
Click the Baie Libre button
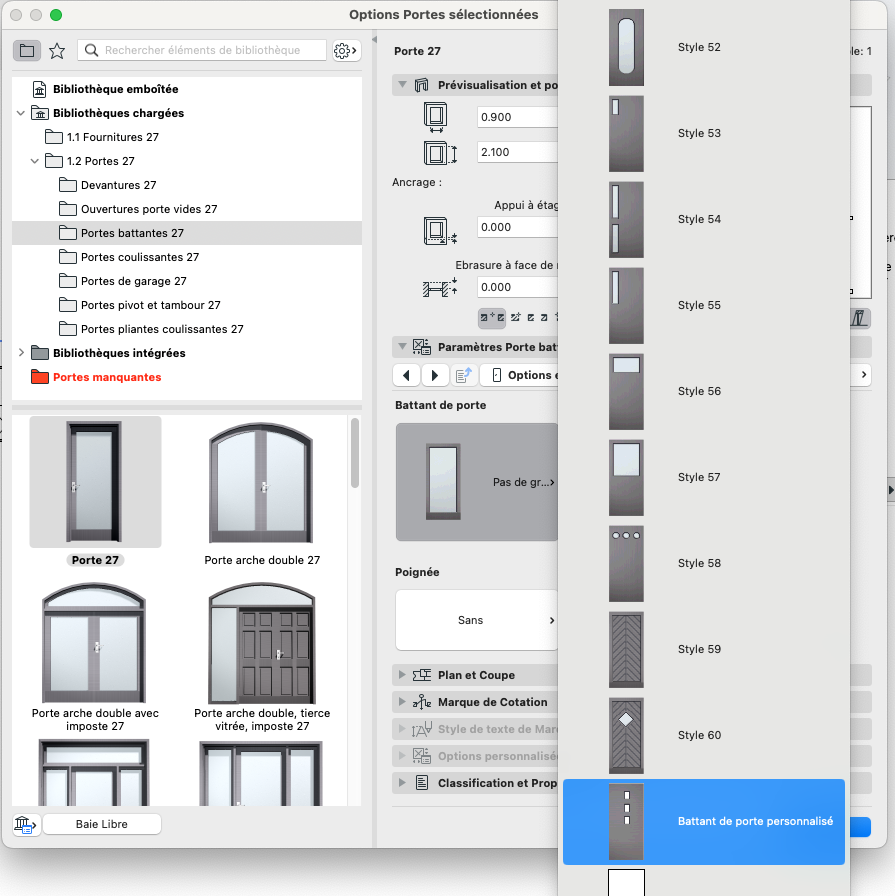(x=102, y=824)
